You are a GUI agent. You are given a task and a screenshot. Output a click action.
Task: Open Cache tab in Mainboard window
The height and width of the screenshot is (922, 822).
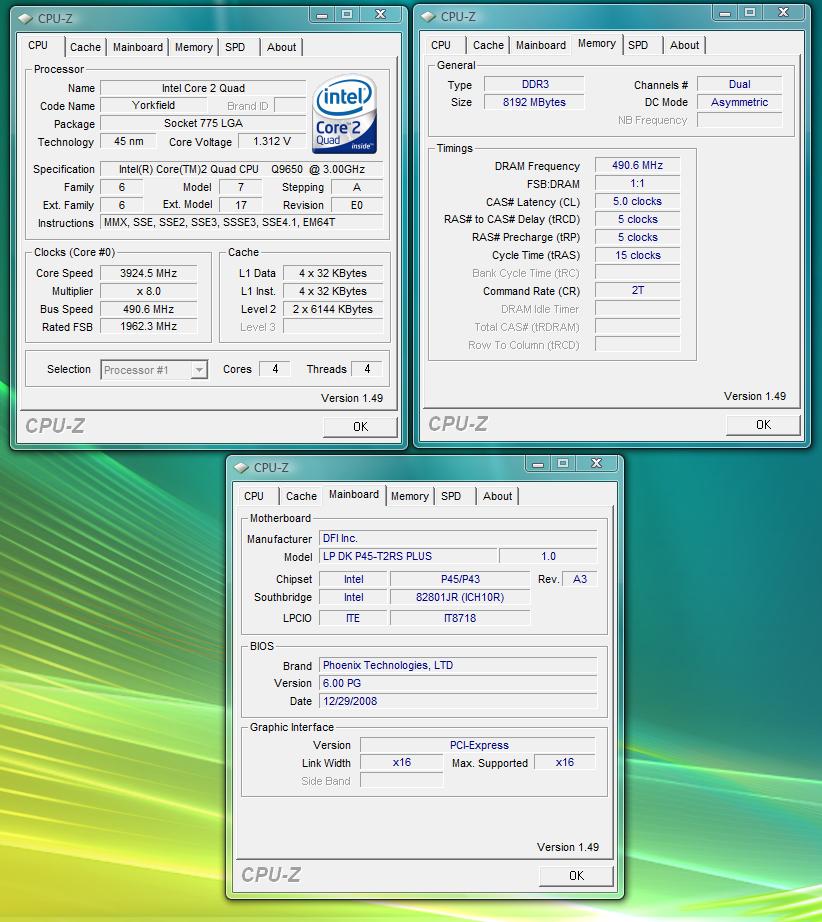(x=302, y=496)
